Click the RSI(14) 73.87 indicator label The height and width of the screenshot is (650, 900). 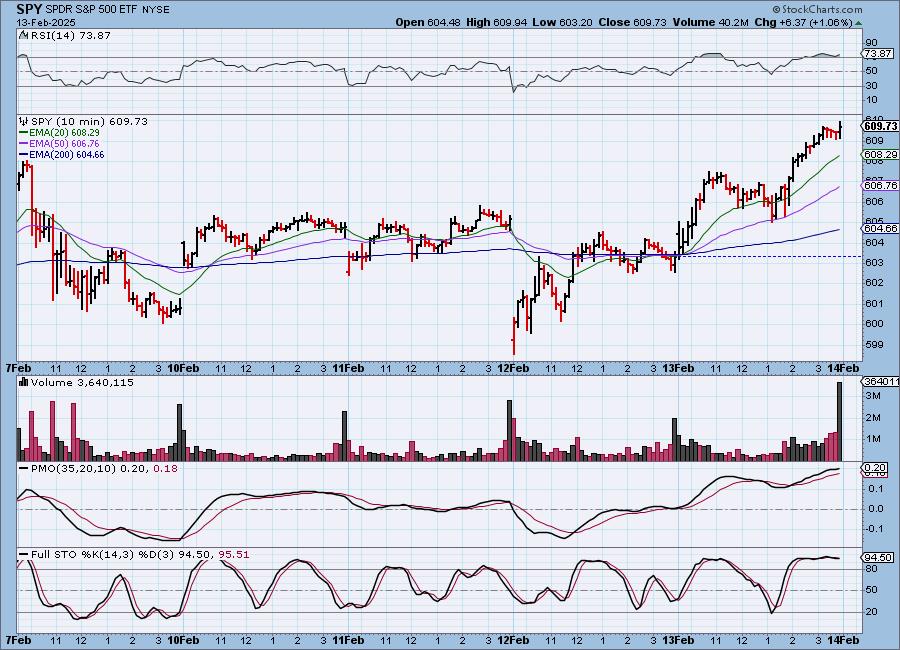point(71,35)
